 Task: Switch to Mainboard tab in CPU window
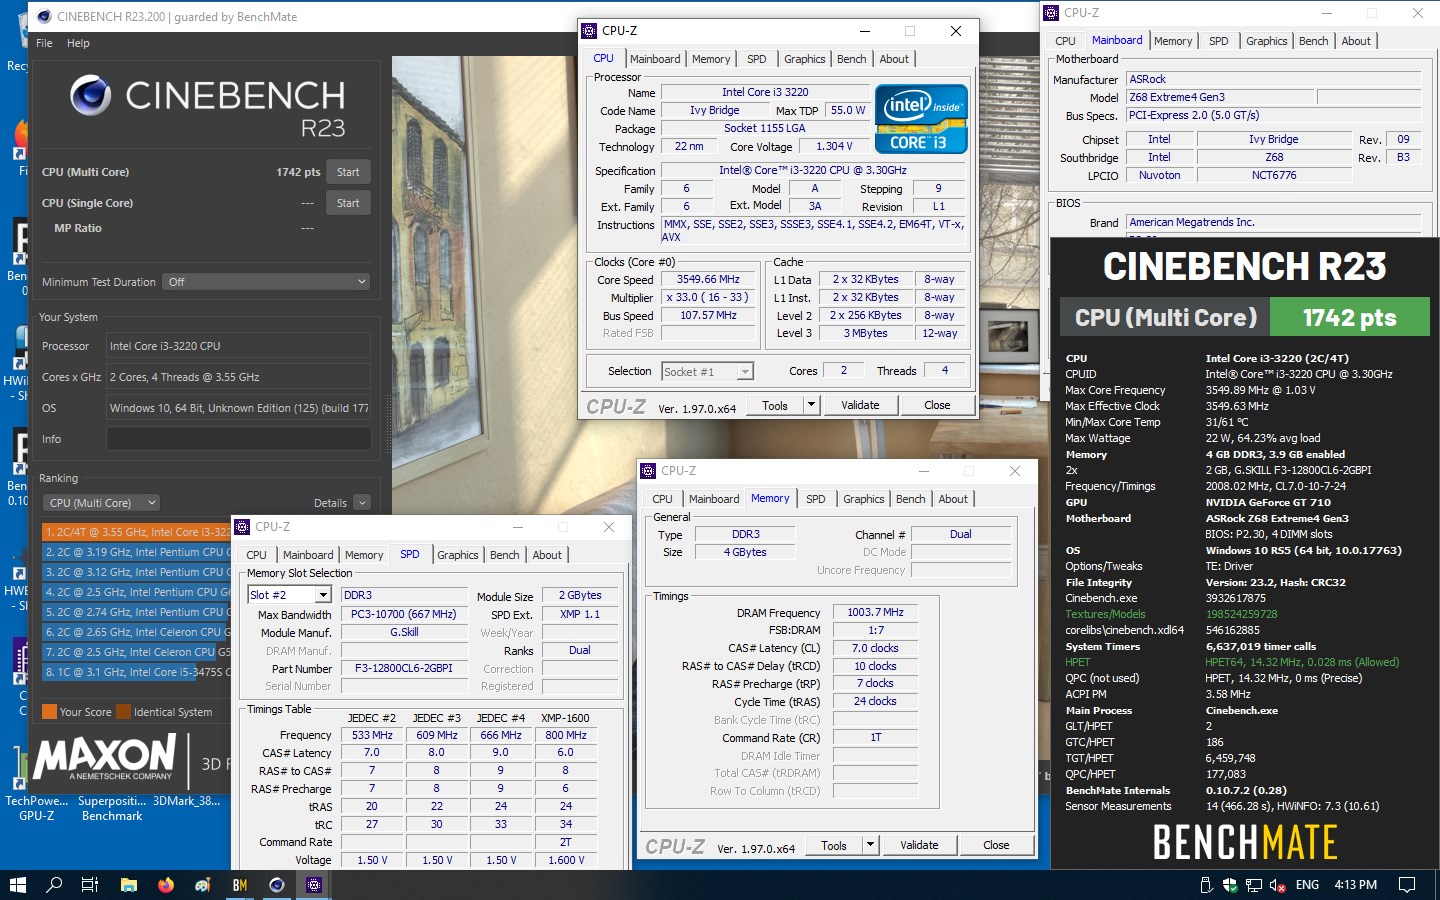[x=655, y=59]
